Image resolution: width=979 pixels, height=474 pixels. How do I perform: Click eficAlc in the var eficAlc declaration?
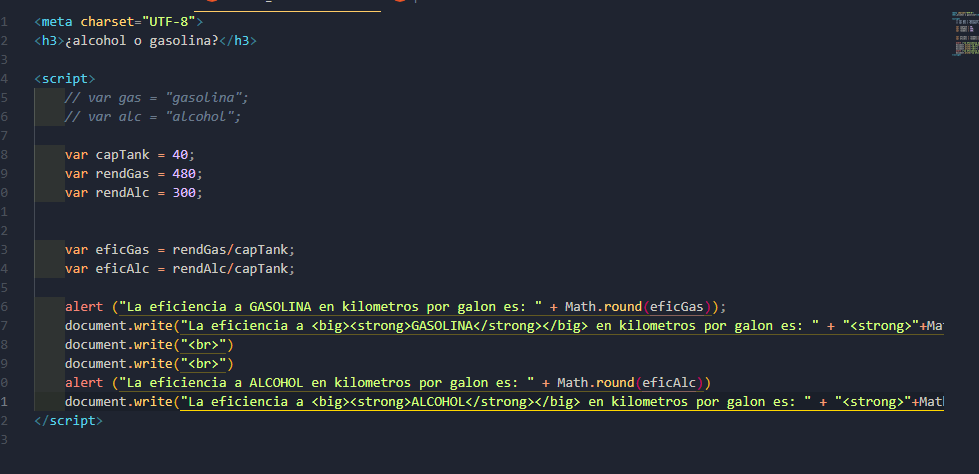point(122,269)
